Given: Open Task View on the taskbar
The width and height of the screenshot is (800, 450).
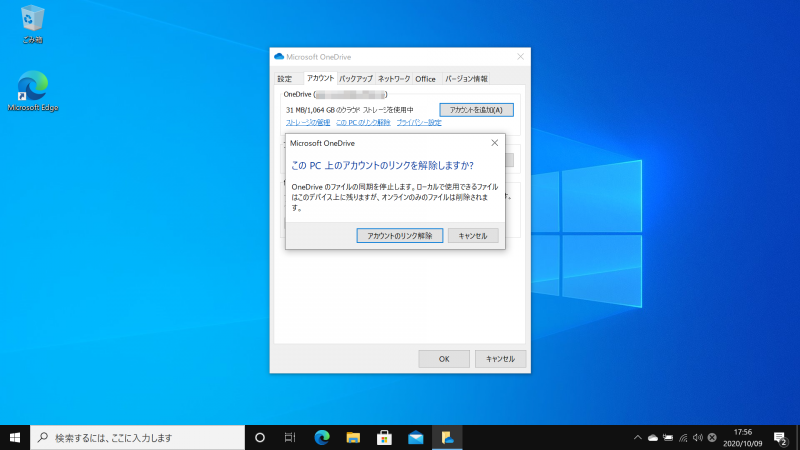Looking at the screenshot, I should coord(290,438).
